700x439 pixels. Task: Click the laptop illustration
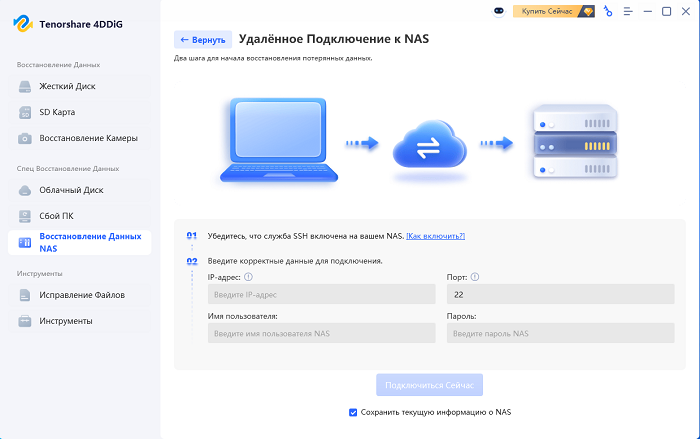[x=279, y=140]
